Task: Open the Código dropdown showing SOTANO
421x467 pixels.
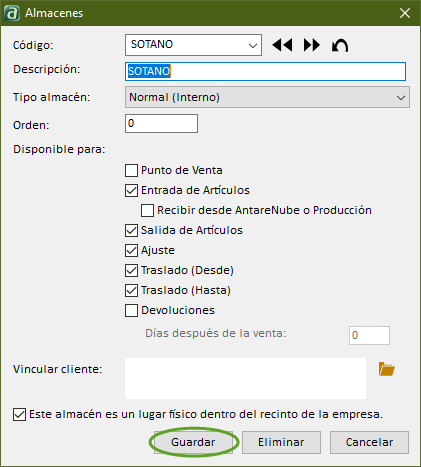Action: 193,45
